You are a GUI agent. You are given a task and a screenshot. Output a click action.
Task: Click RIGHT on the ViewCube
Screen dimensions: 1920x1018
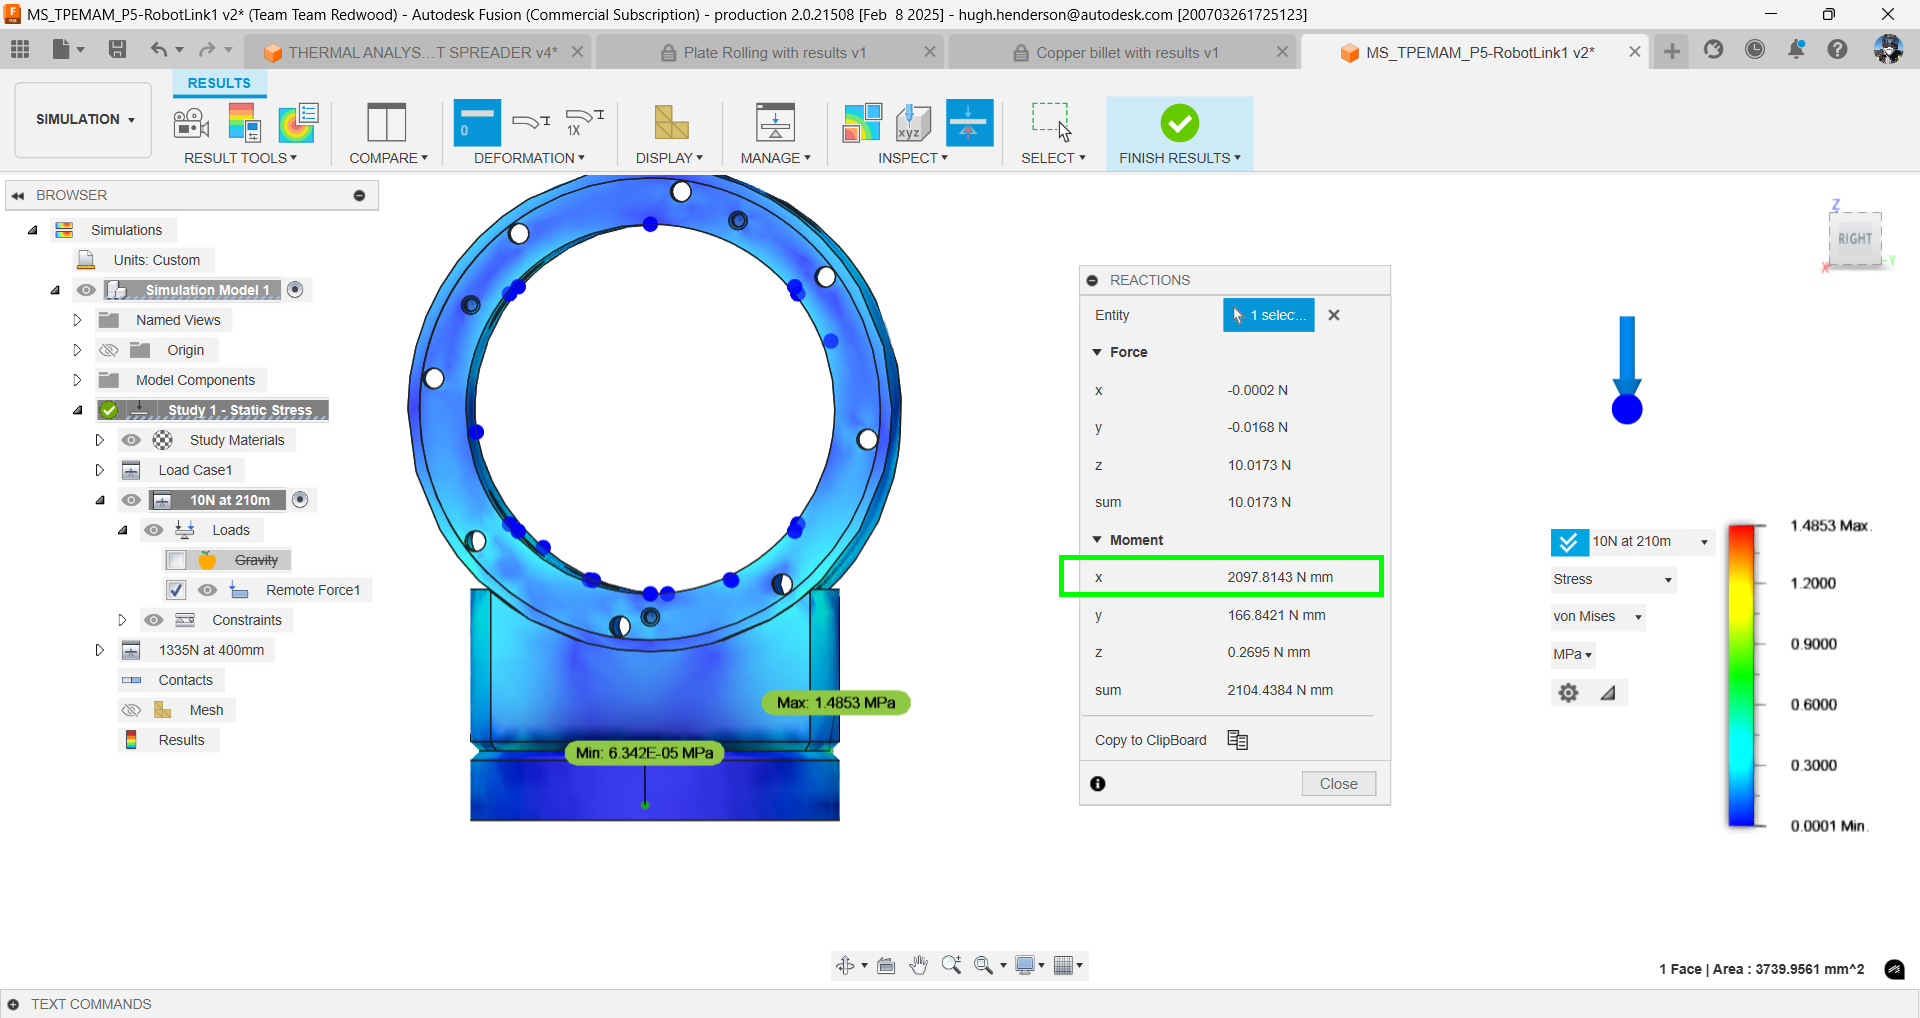point(1855,238)
